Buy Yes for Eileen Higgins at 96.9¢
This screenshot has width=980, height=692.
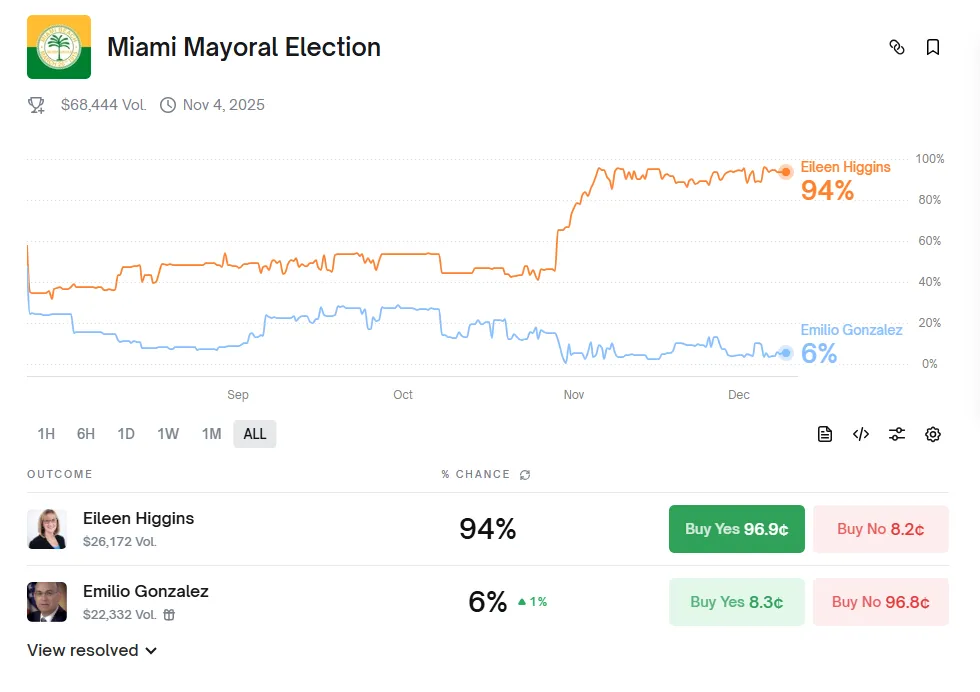(736, 529)
